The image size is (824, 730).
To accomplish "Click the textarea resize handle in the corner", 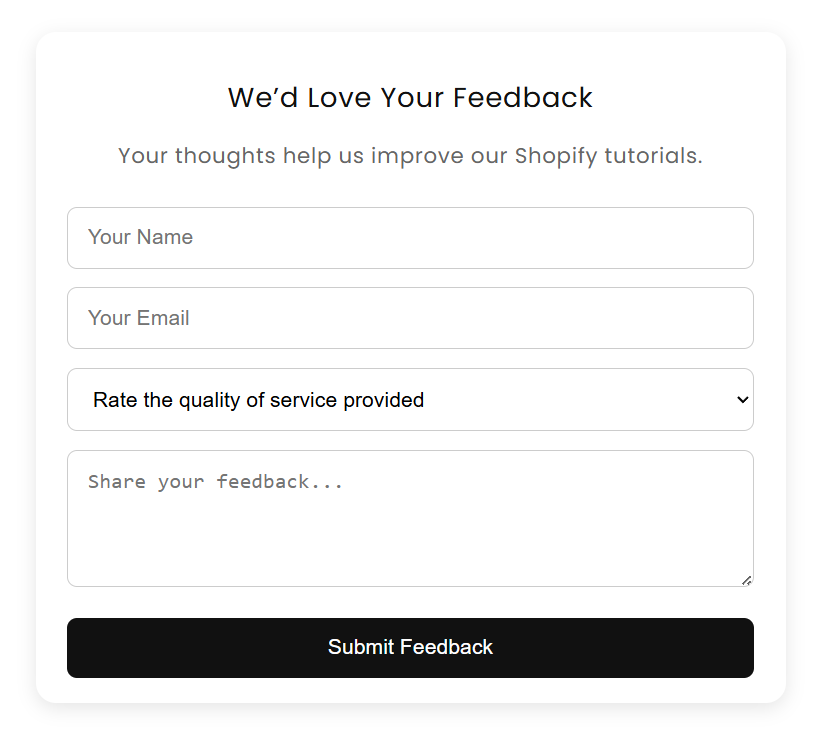I will pos(746,580).
